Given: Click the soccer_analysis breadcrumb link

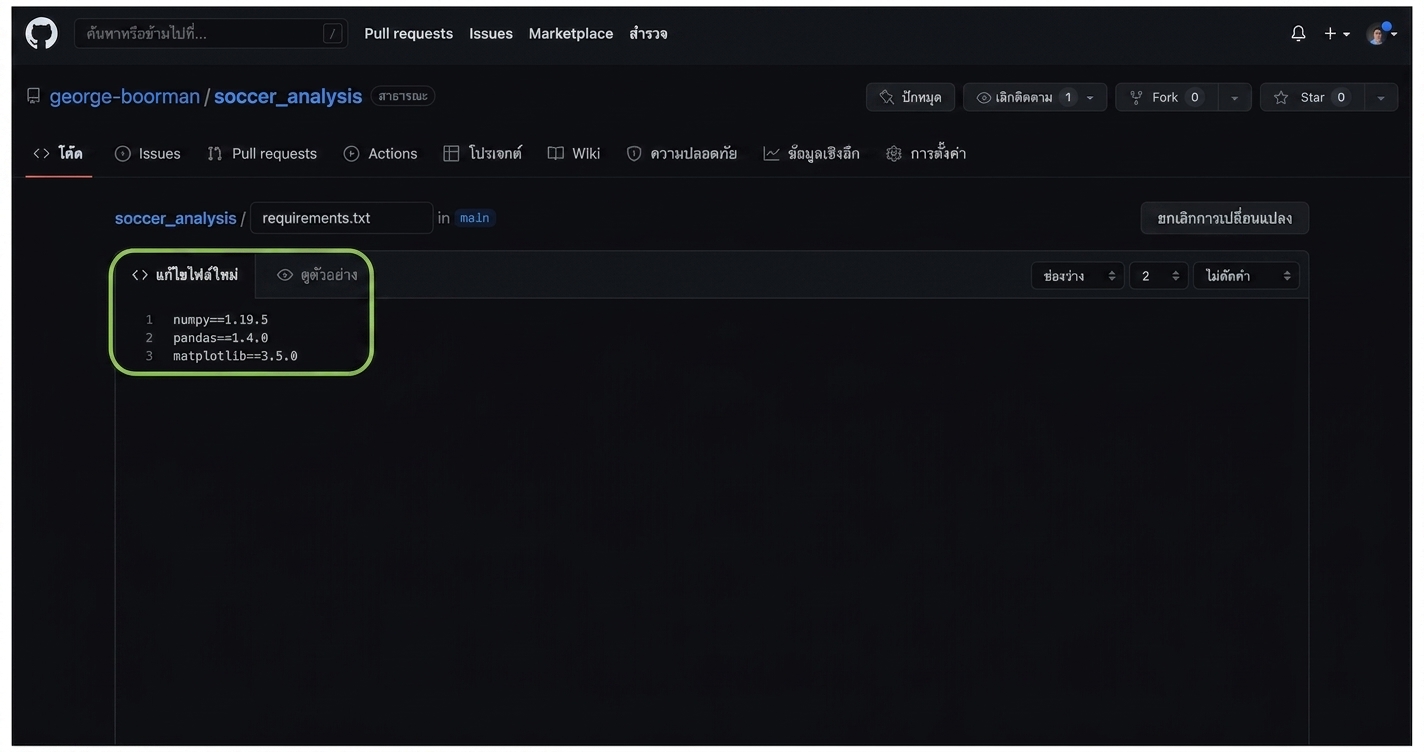Looking at the screenshot, I should coord(175,218).
